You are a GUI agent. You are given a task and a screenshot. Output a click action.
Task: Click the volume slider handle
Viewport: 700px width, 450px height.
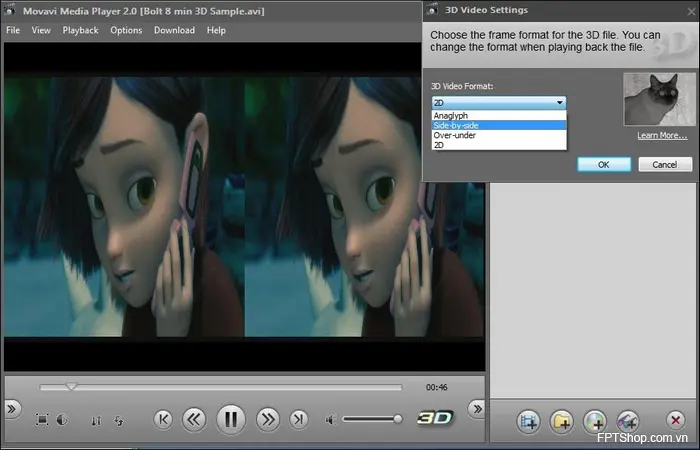pos(397,419)
